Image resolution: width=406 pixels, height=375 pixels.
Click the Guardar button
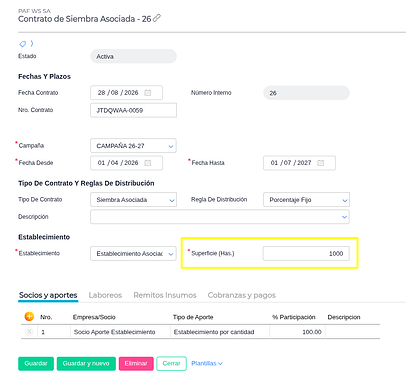[36, 363]
